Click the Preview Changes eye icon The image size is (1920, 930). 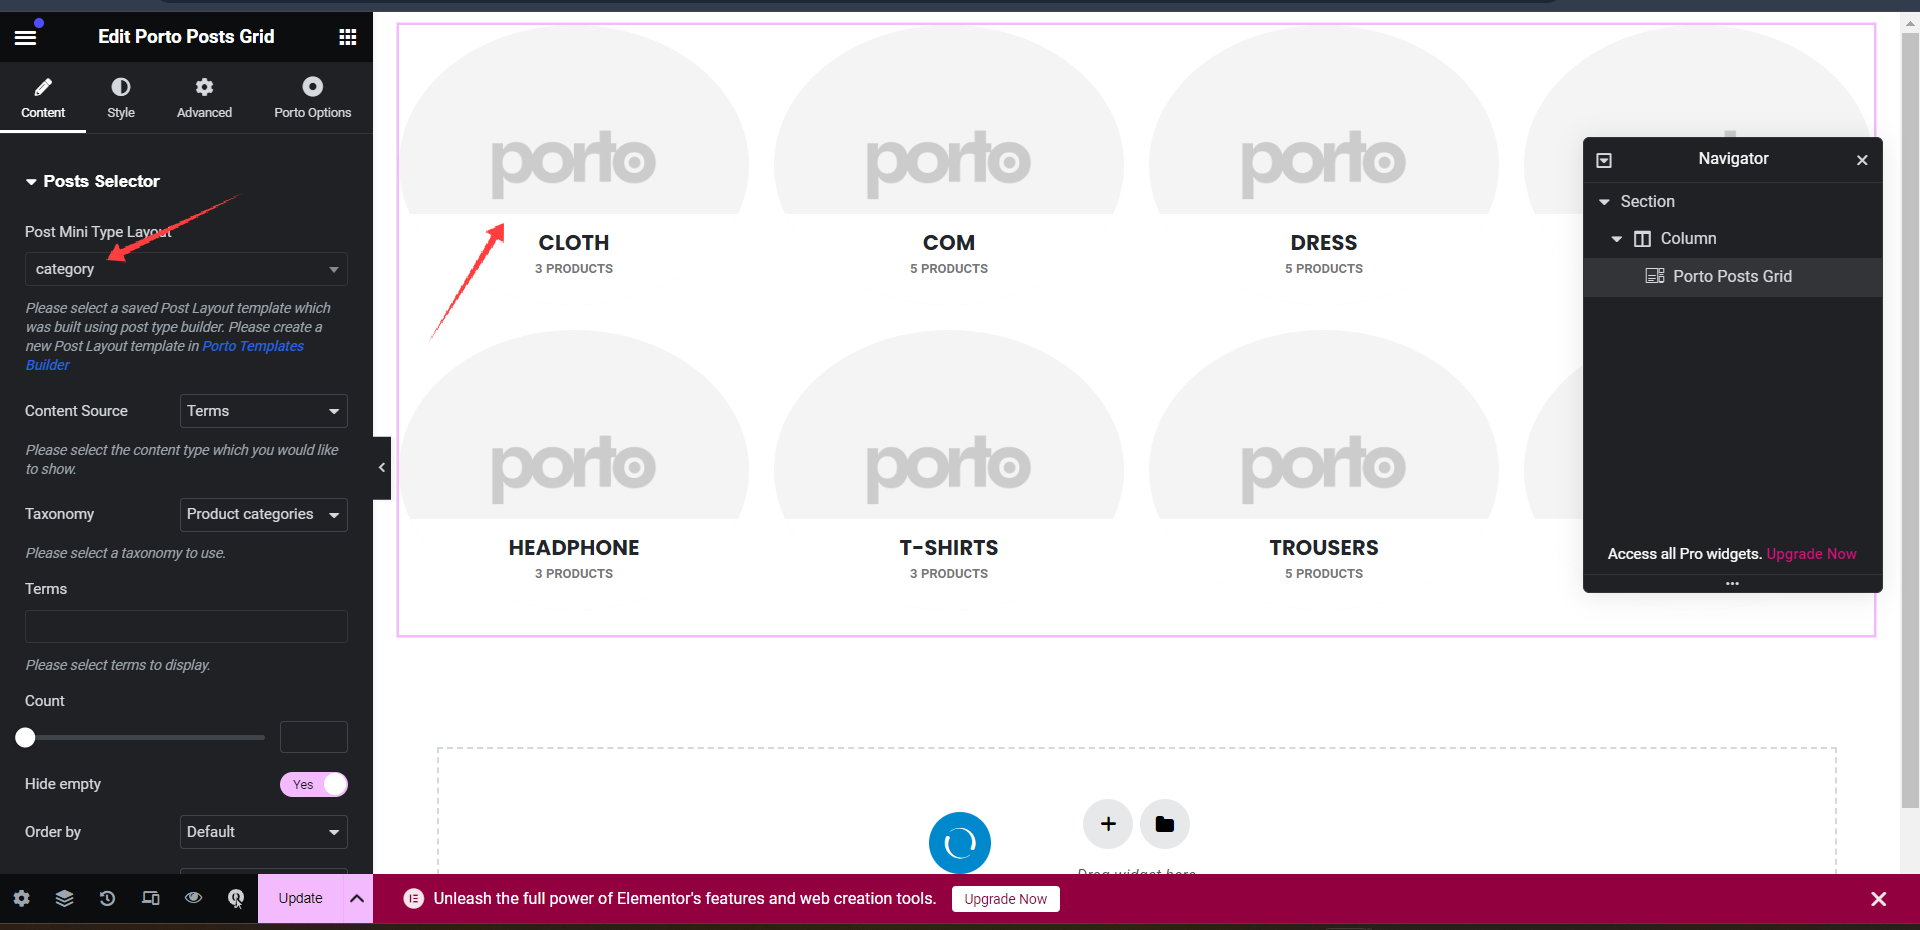pos(193,898)
